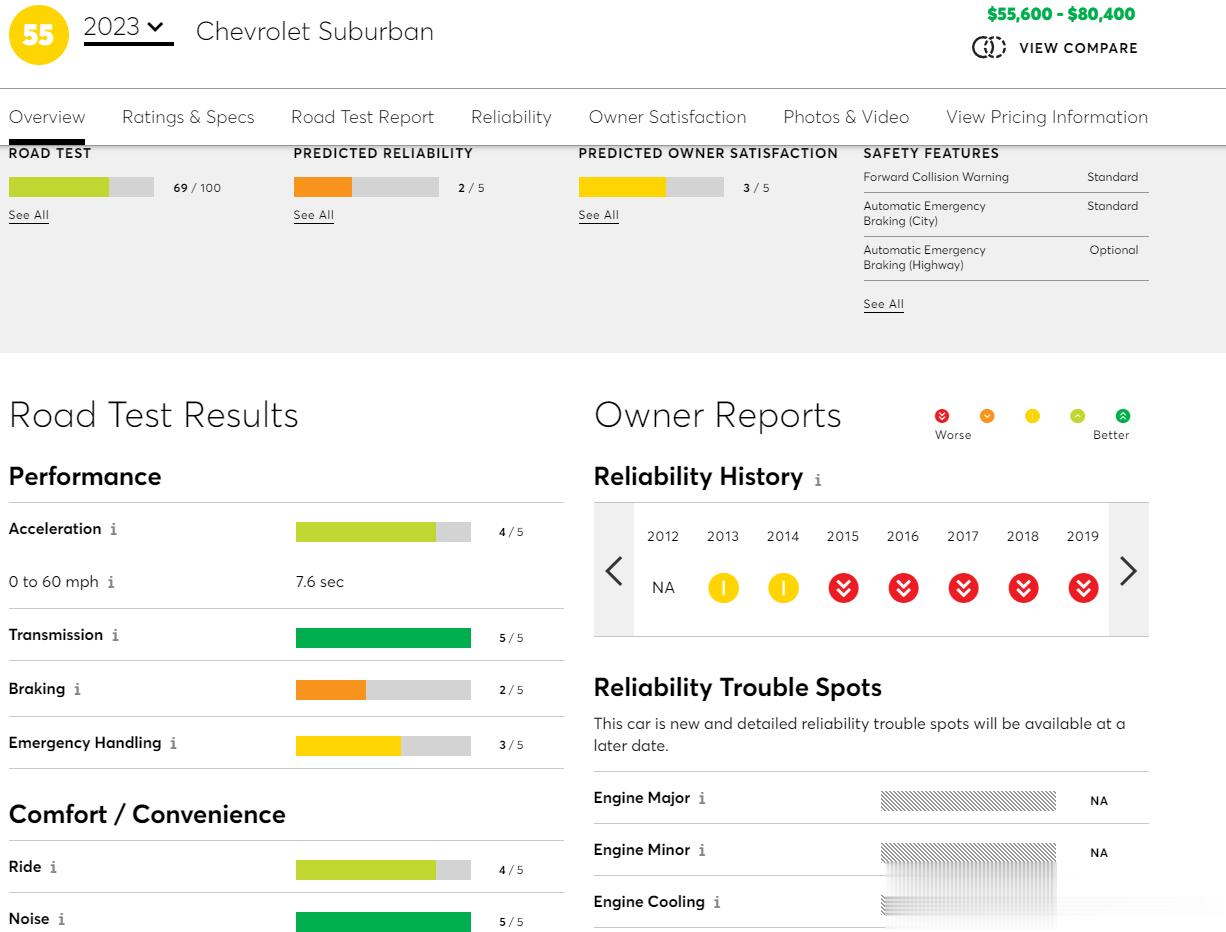The image size is (1226, 932).
Task: Click the Chevrolet Suburban title
Action: click(315, 31)
